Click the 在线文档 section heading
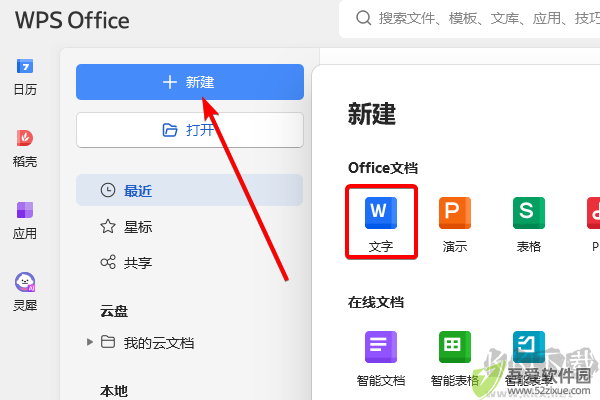Image resolution: width=600 pixels, height=400 pixels. [x=376, y=302]
